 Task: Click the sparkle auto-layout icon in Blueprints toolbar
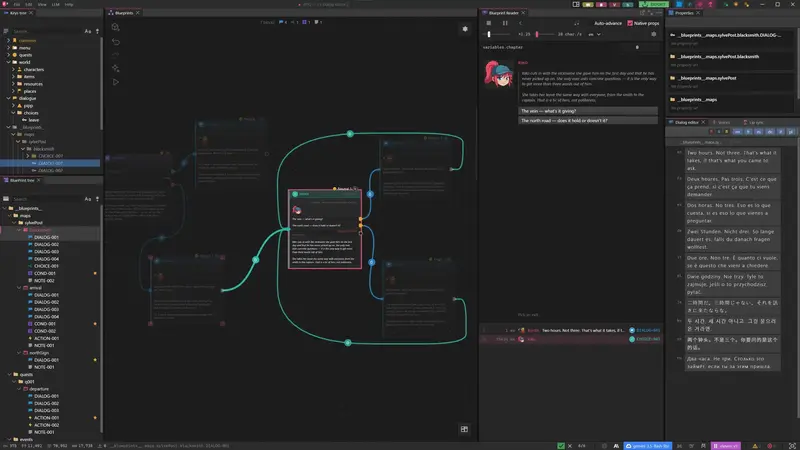pyautogui.click(x=116, y=68)
